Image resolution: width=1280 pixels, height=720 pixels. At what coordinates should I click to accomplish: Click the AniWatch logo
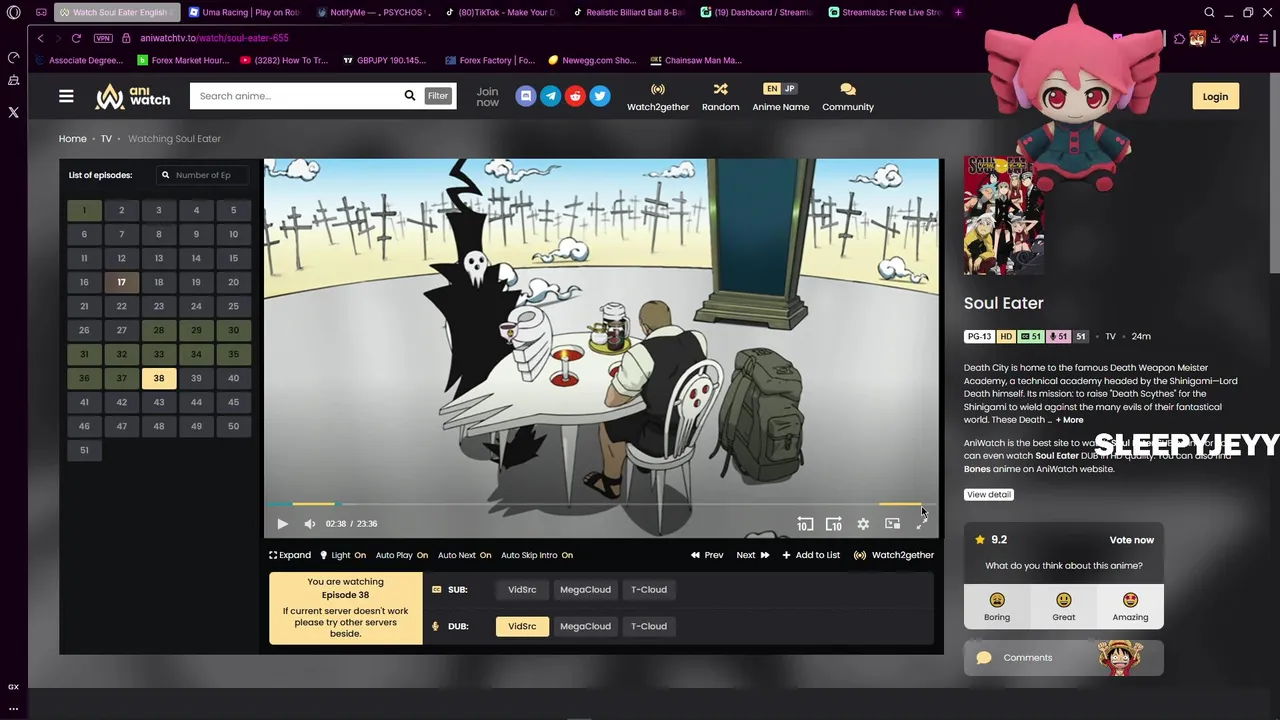(x=133, y=96)
